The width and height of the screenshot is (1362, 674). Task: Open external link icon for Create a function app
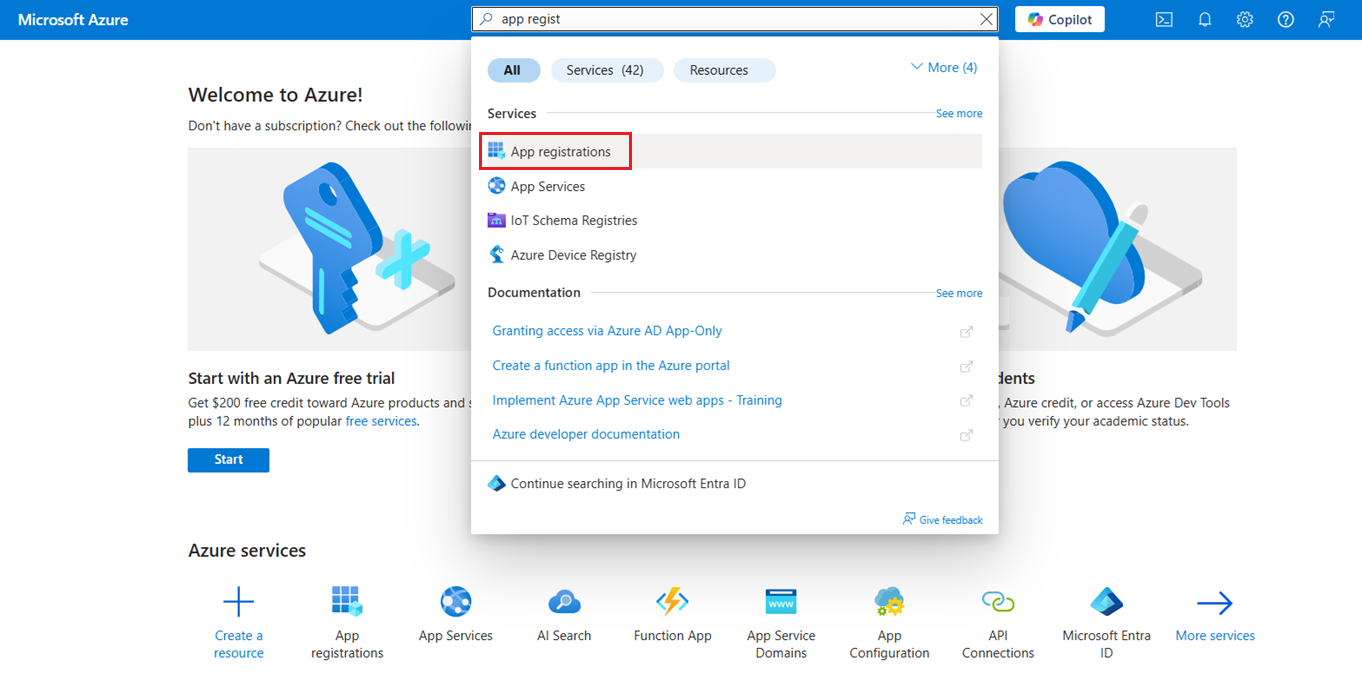coord(966,366)
